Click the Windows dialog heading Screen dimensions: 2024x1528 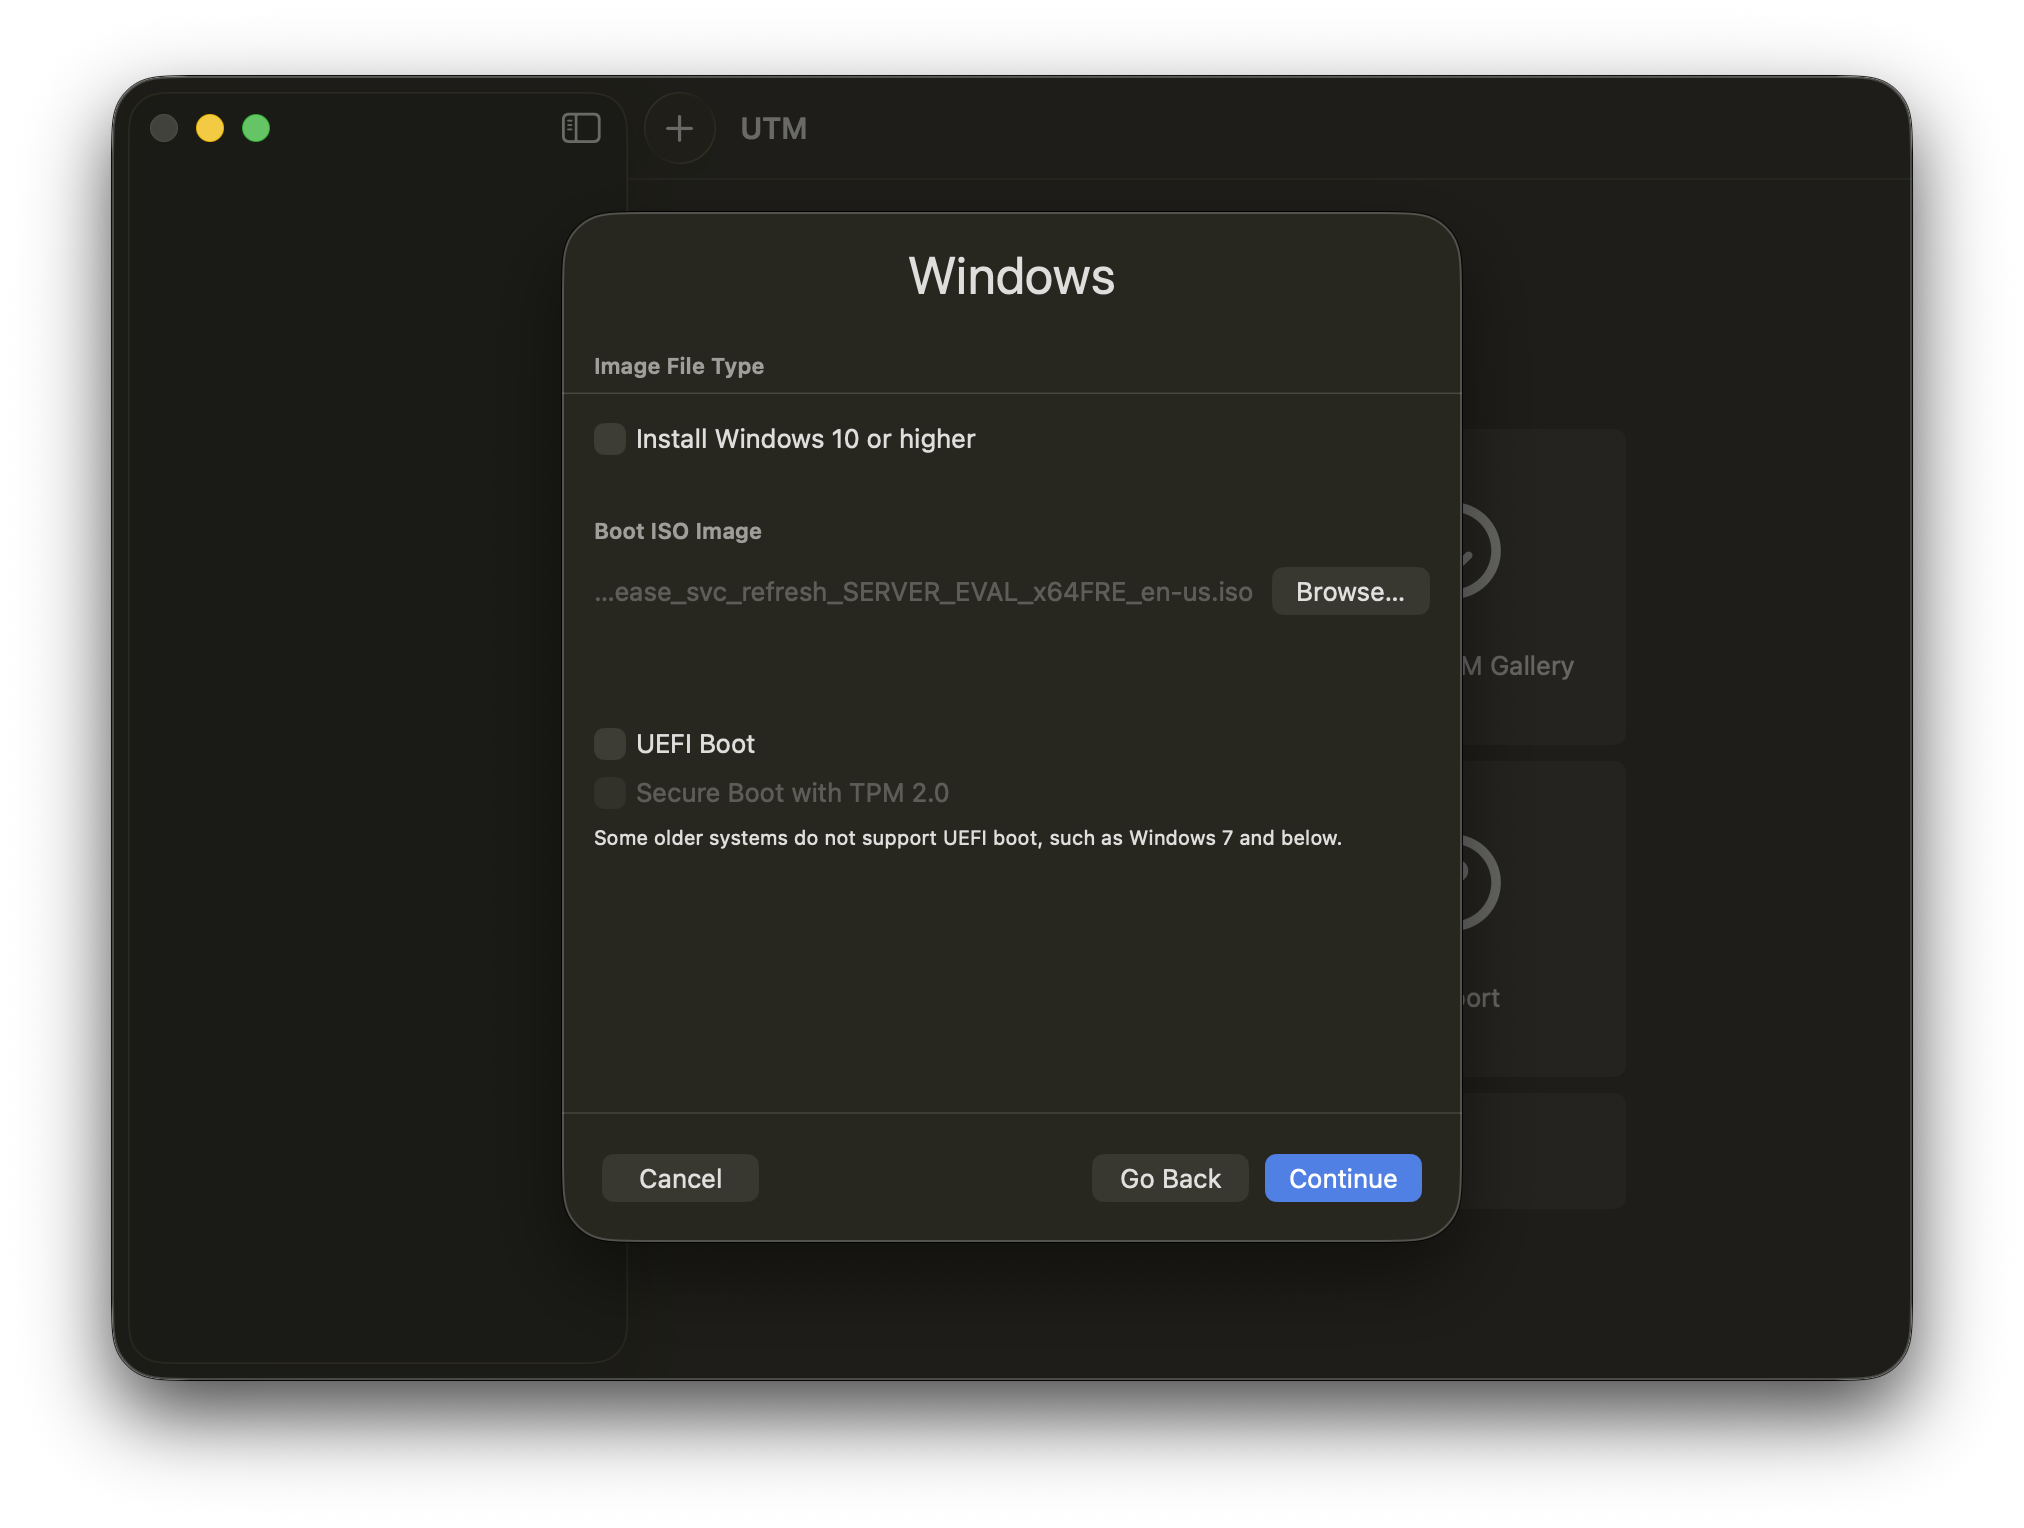tap(1011, 276)
